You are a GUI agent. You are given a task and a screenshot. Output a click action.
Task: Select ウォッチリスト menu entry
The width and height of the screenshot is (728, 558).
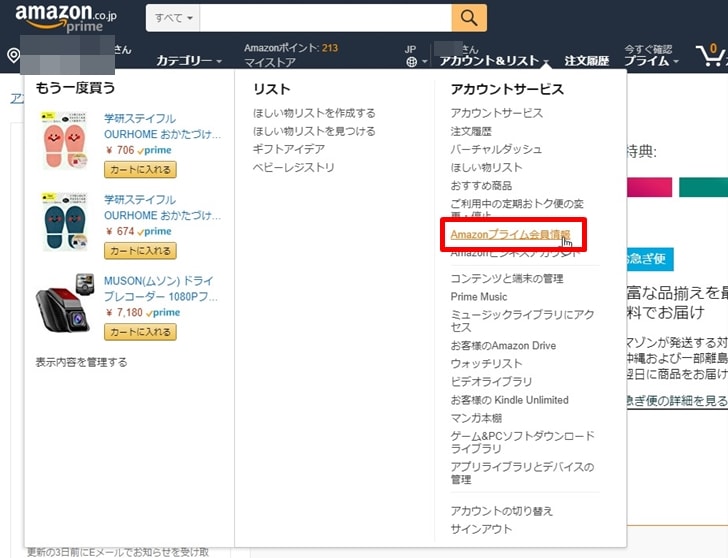click(x=486, y=363)
